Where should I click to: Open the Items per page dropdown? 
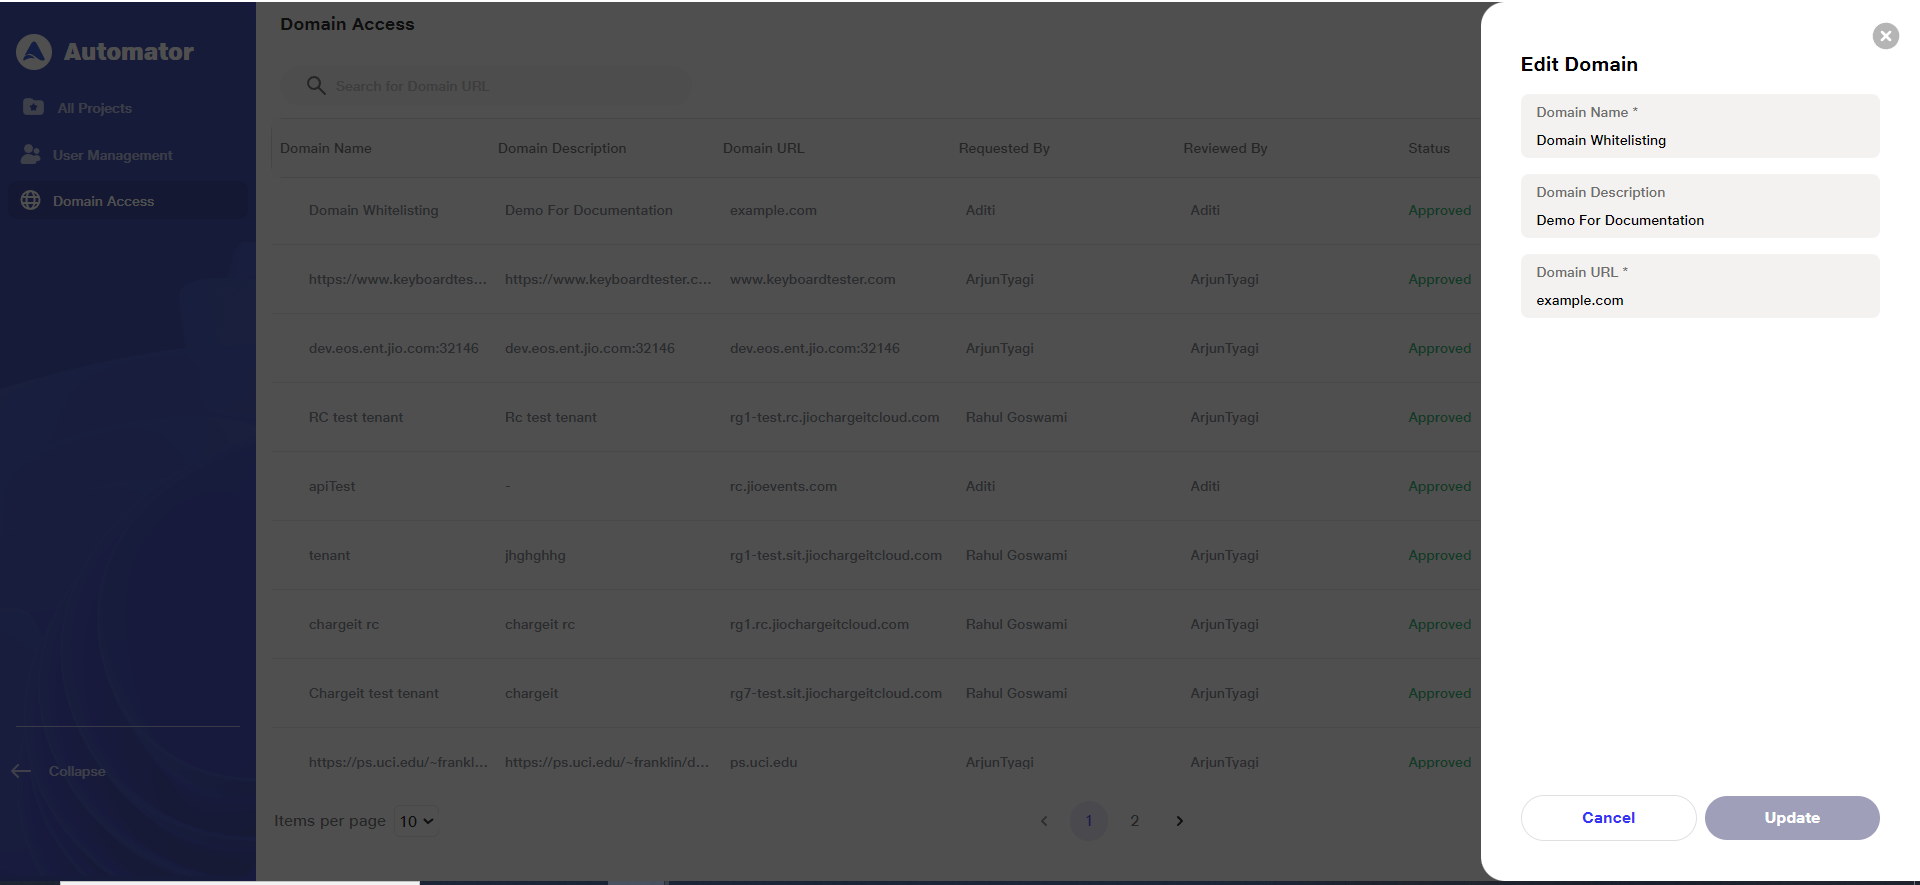[416, 821]
